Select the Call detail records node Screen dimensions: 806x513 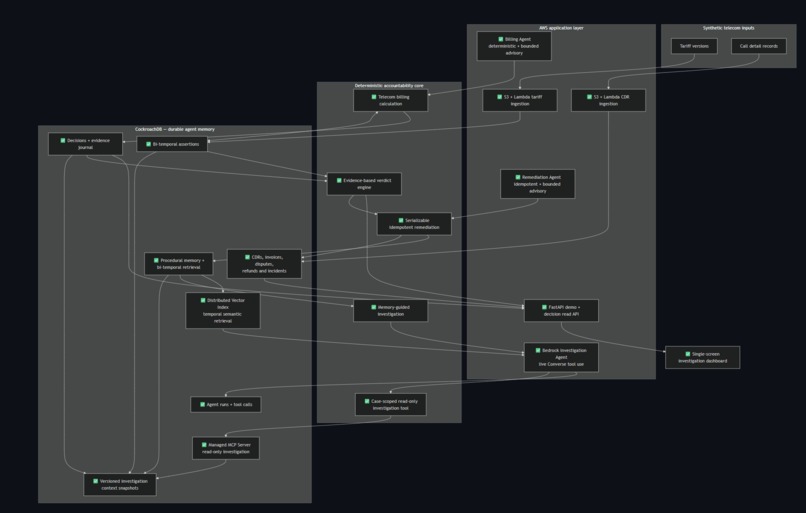pos(759,46)
